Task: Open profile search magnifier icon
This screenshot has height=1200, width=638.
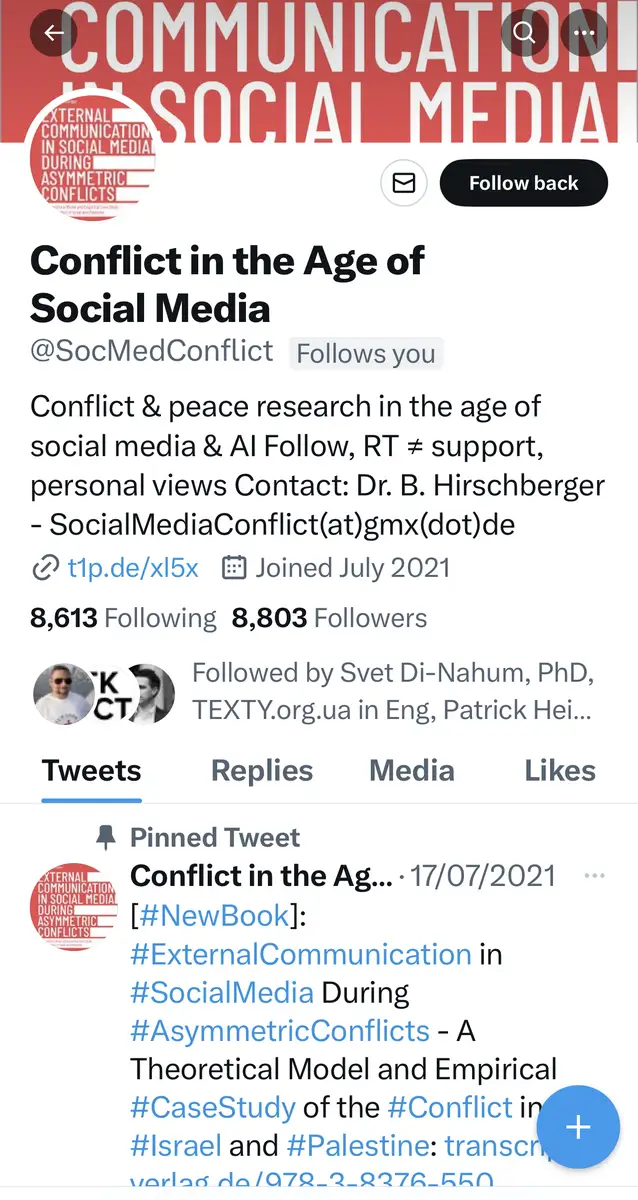Action: [524, 33]
